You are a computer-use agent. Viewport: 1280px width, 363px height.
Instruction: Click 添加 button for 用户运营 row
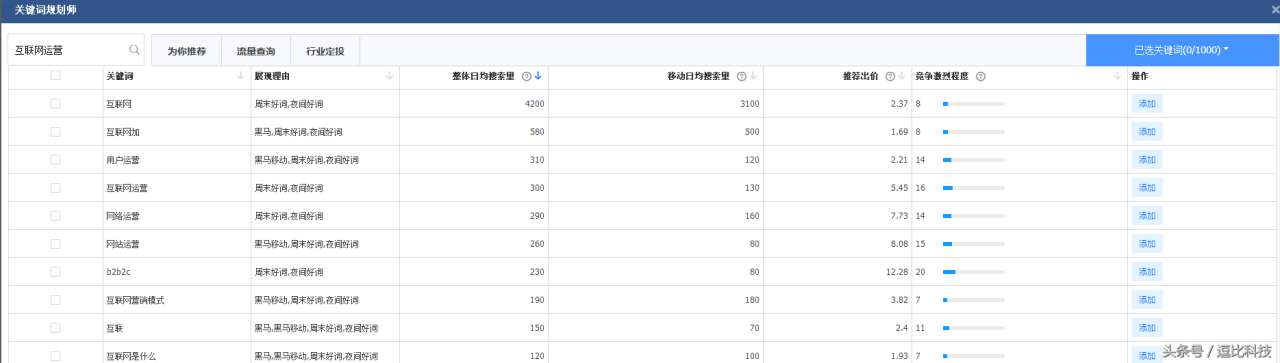(x=1147, y=159)
